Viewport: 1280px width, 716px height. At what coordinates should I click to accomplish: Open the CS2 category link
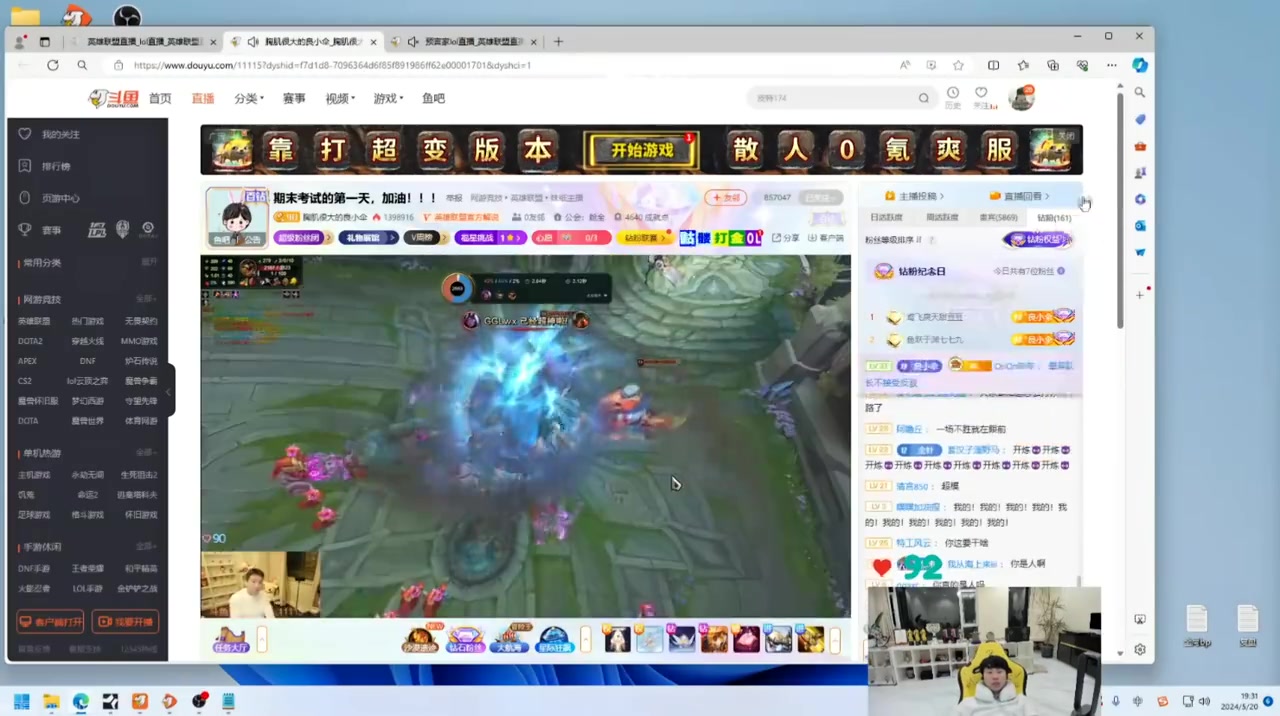(25, 381)
